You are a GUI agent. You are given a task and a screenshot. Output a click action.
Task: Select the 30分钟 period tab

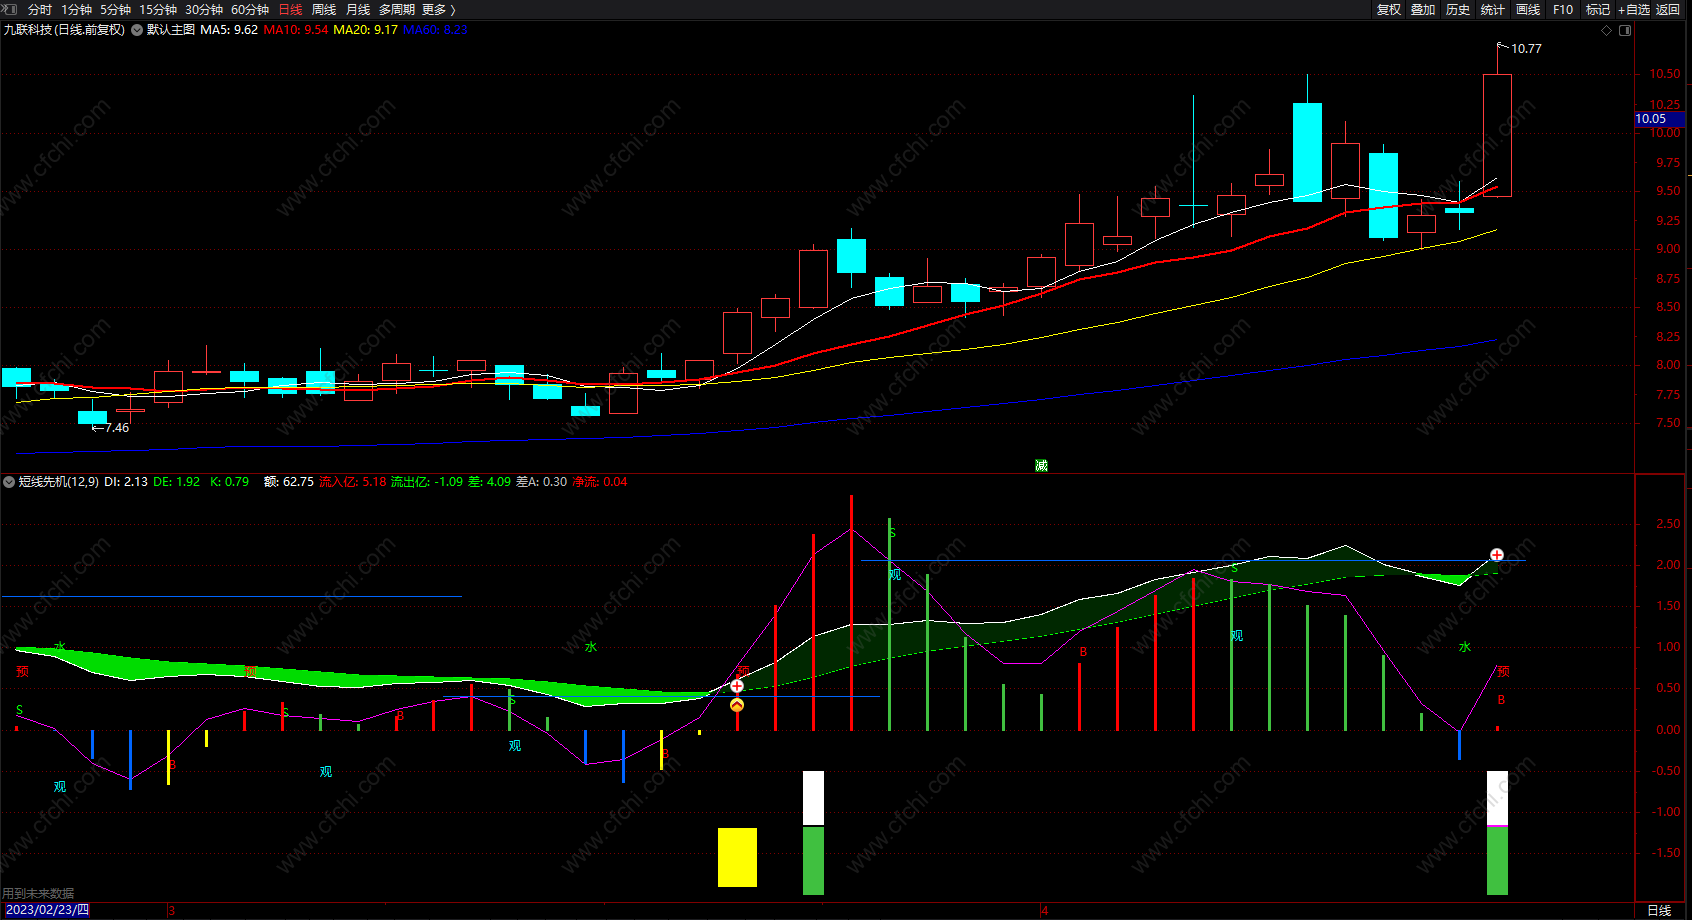click(204, 9)
